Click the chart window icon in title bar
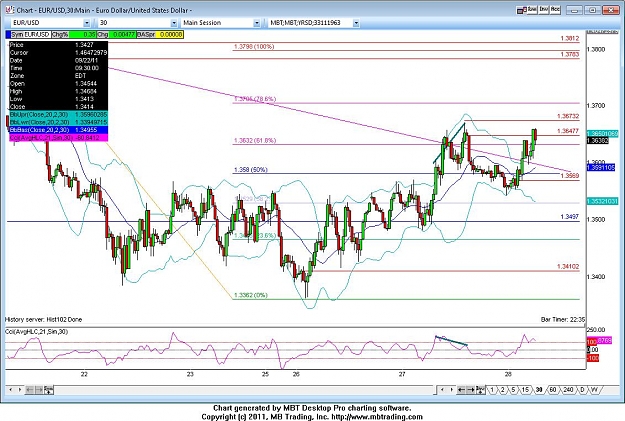 [9, 10]
